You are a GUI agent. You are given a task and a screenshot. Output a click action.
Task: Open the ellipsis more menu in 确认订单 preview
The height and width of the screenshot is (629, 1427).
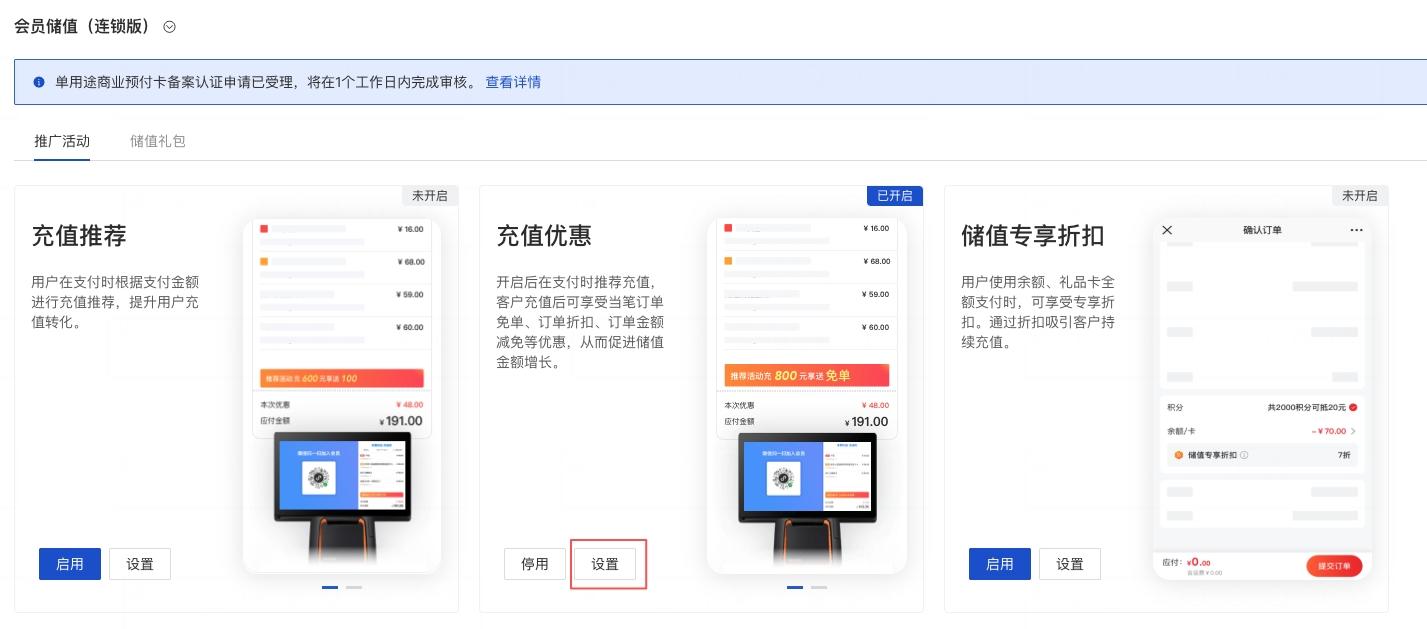tap(1356, 230)
